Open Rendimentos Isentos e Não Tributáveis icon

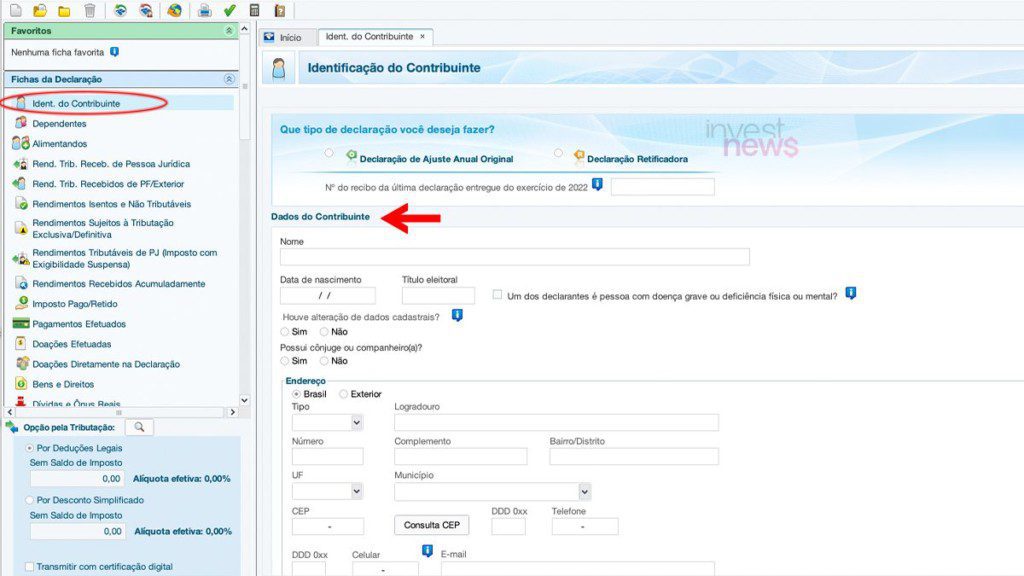[22, 204]
